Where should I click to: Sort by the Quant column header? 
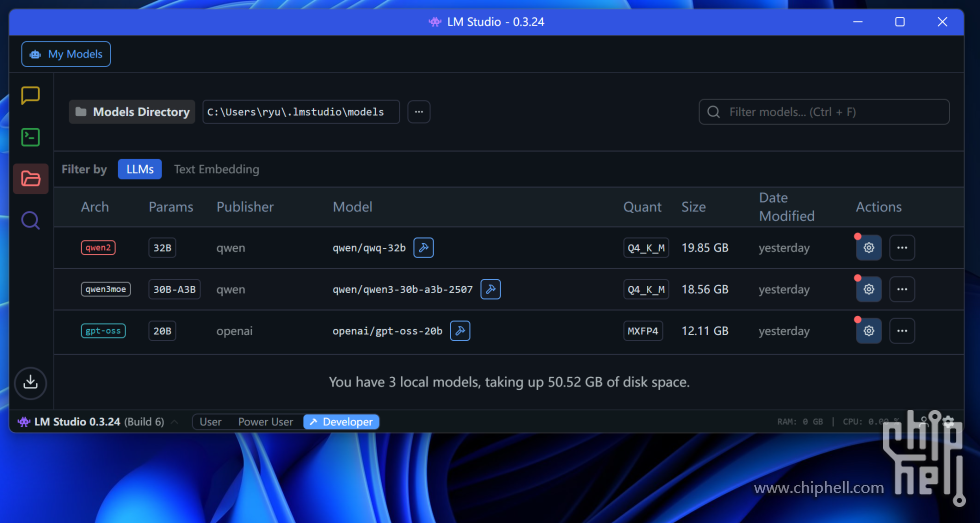pos(642,207)
